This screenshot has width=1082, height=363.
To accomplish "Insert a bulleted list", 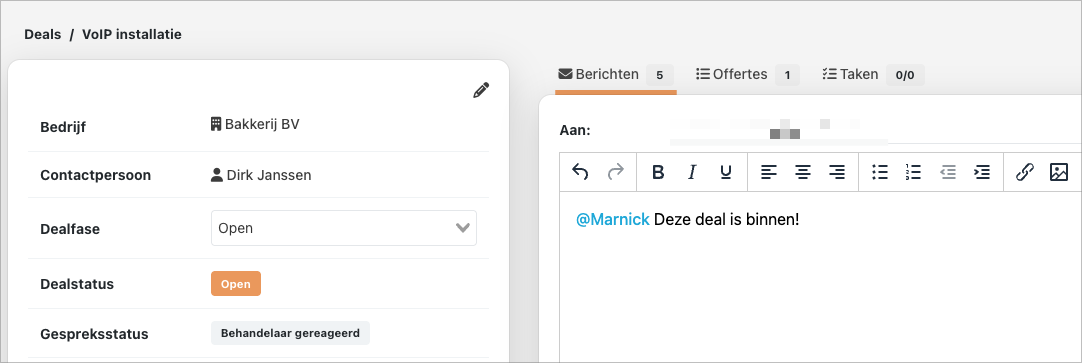I will tap(880, 173).
